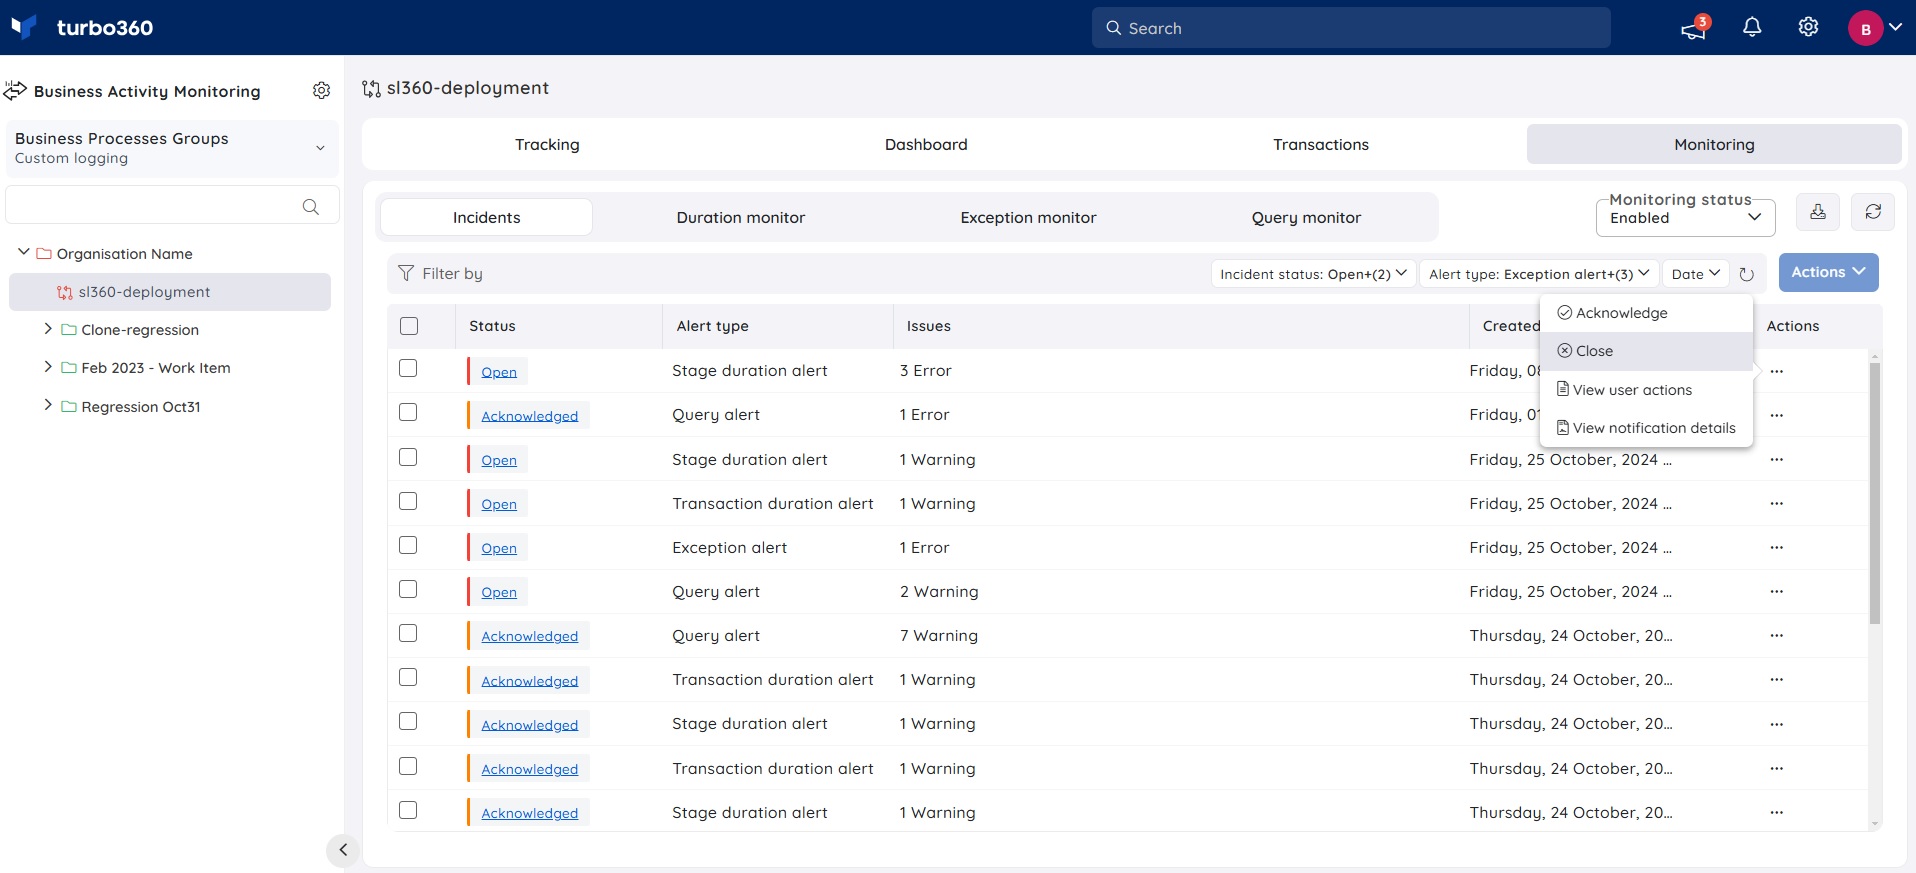1916x873 pixels.
Task: Click the sidebar search magnifier icon
Action: click(311, 206)
